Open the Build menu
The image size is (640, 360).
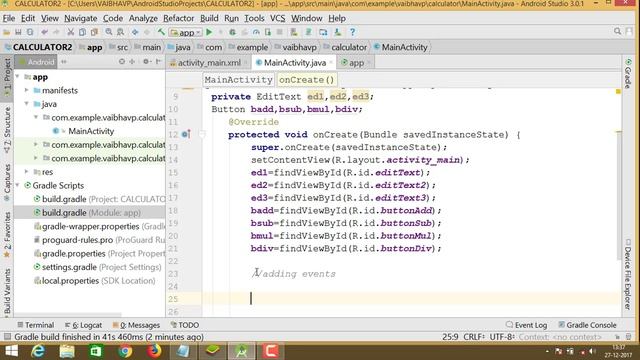click(209, 18)
